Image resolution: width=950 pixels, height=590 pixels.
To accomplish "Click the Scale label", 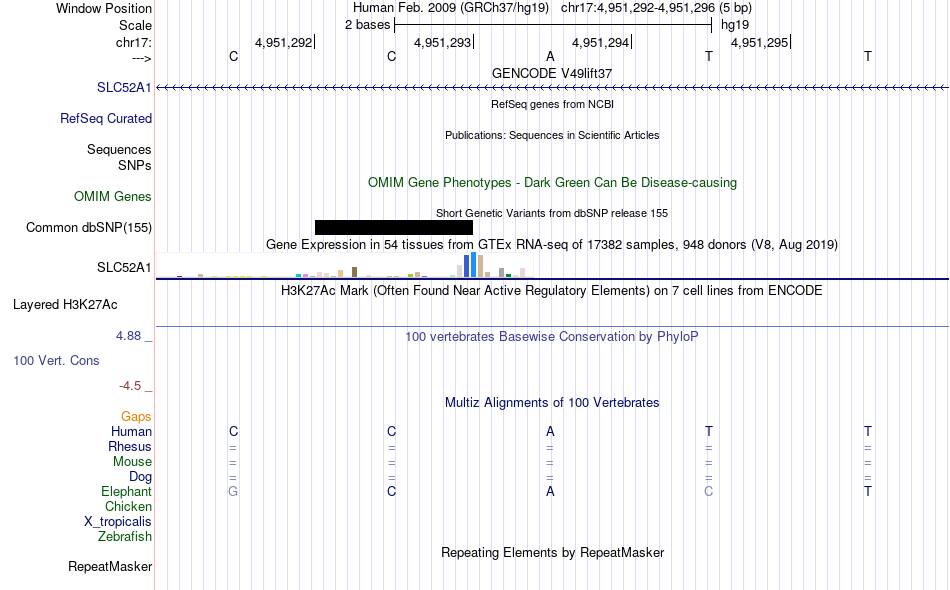I will click(136, 26).
